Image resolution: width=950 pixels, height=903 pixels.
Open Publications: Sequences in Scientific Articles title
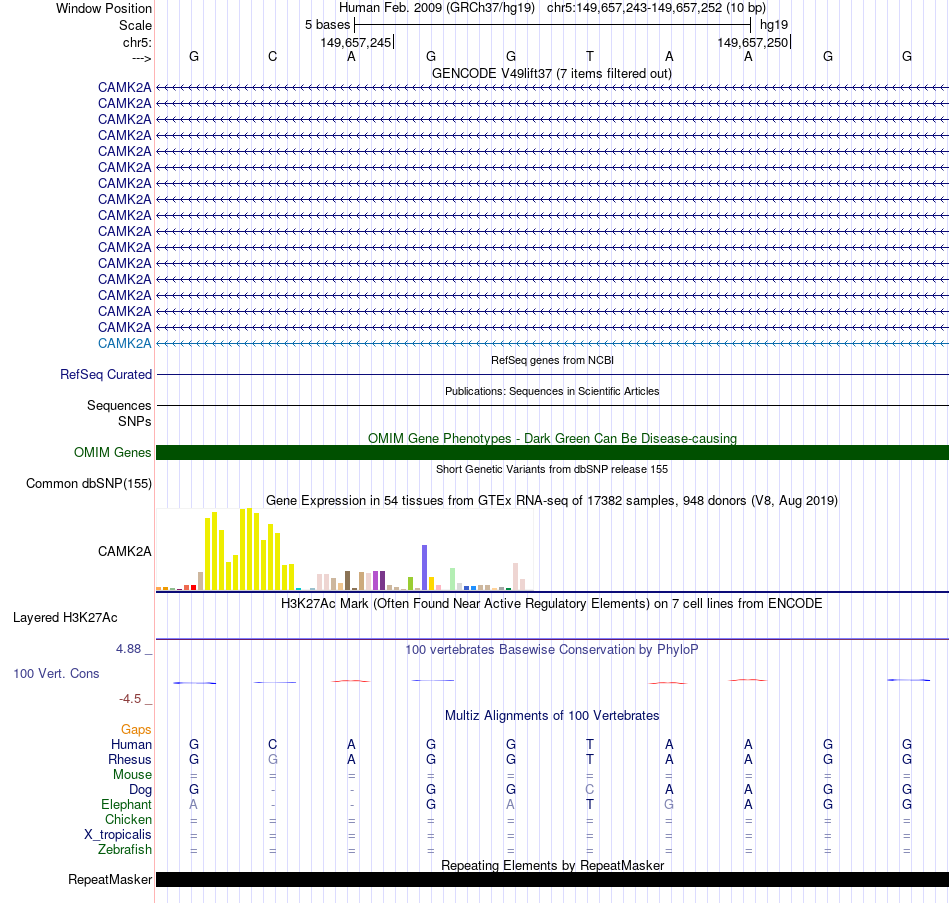(552, 391)
